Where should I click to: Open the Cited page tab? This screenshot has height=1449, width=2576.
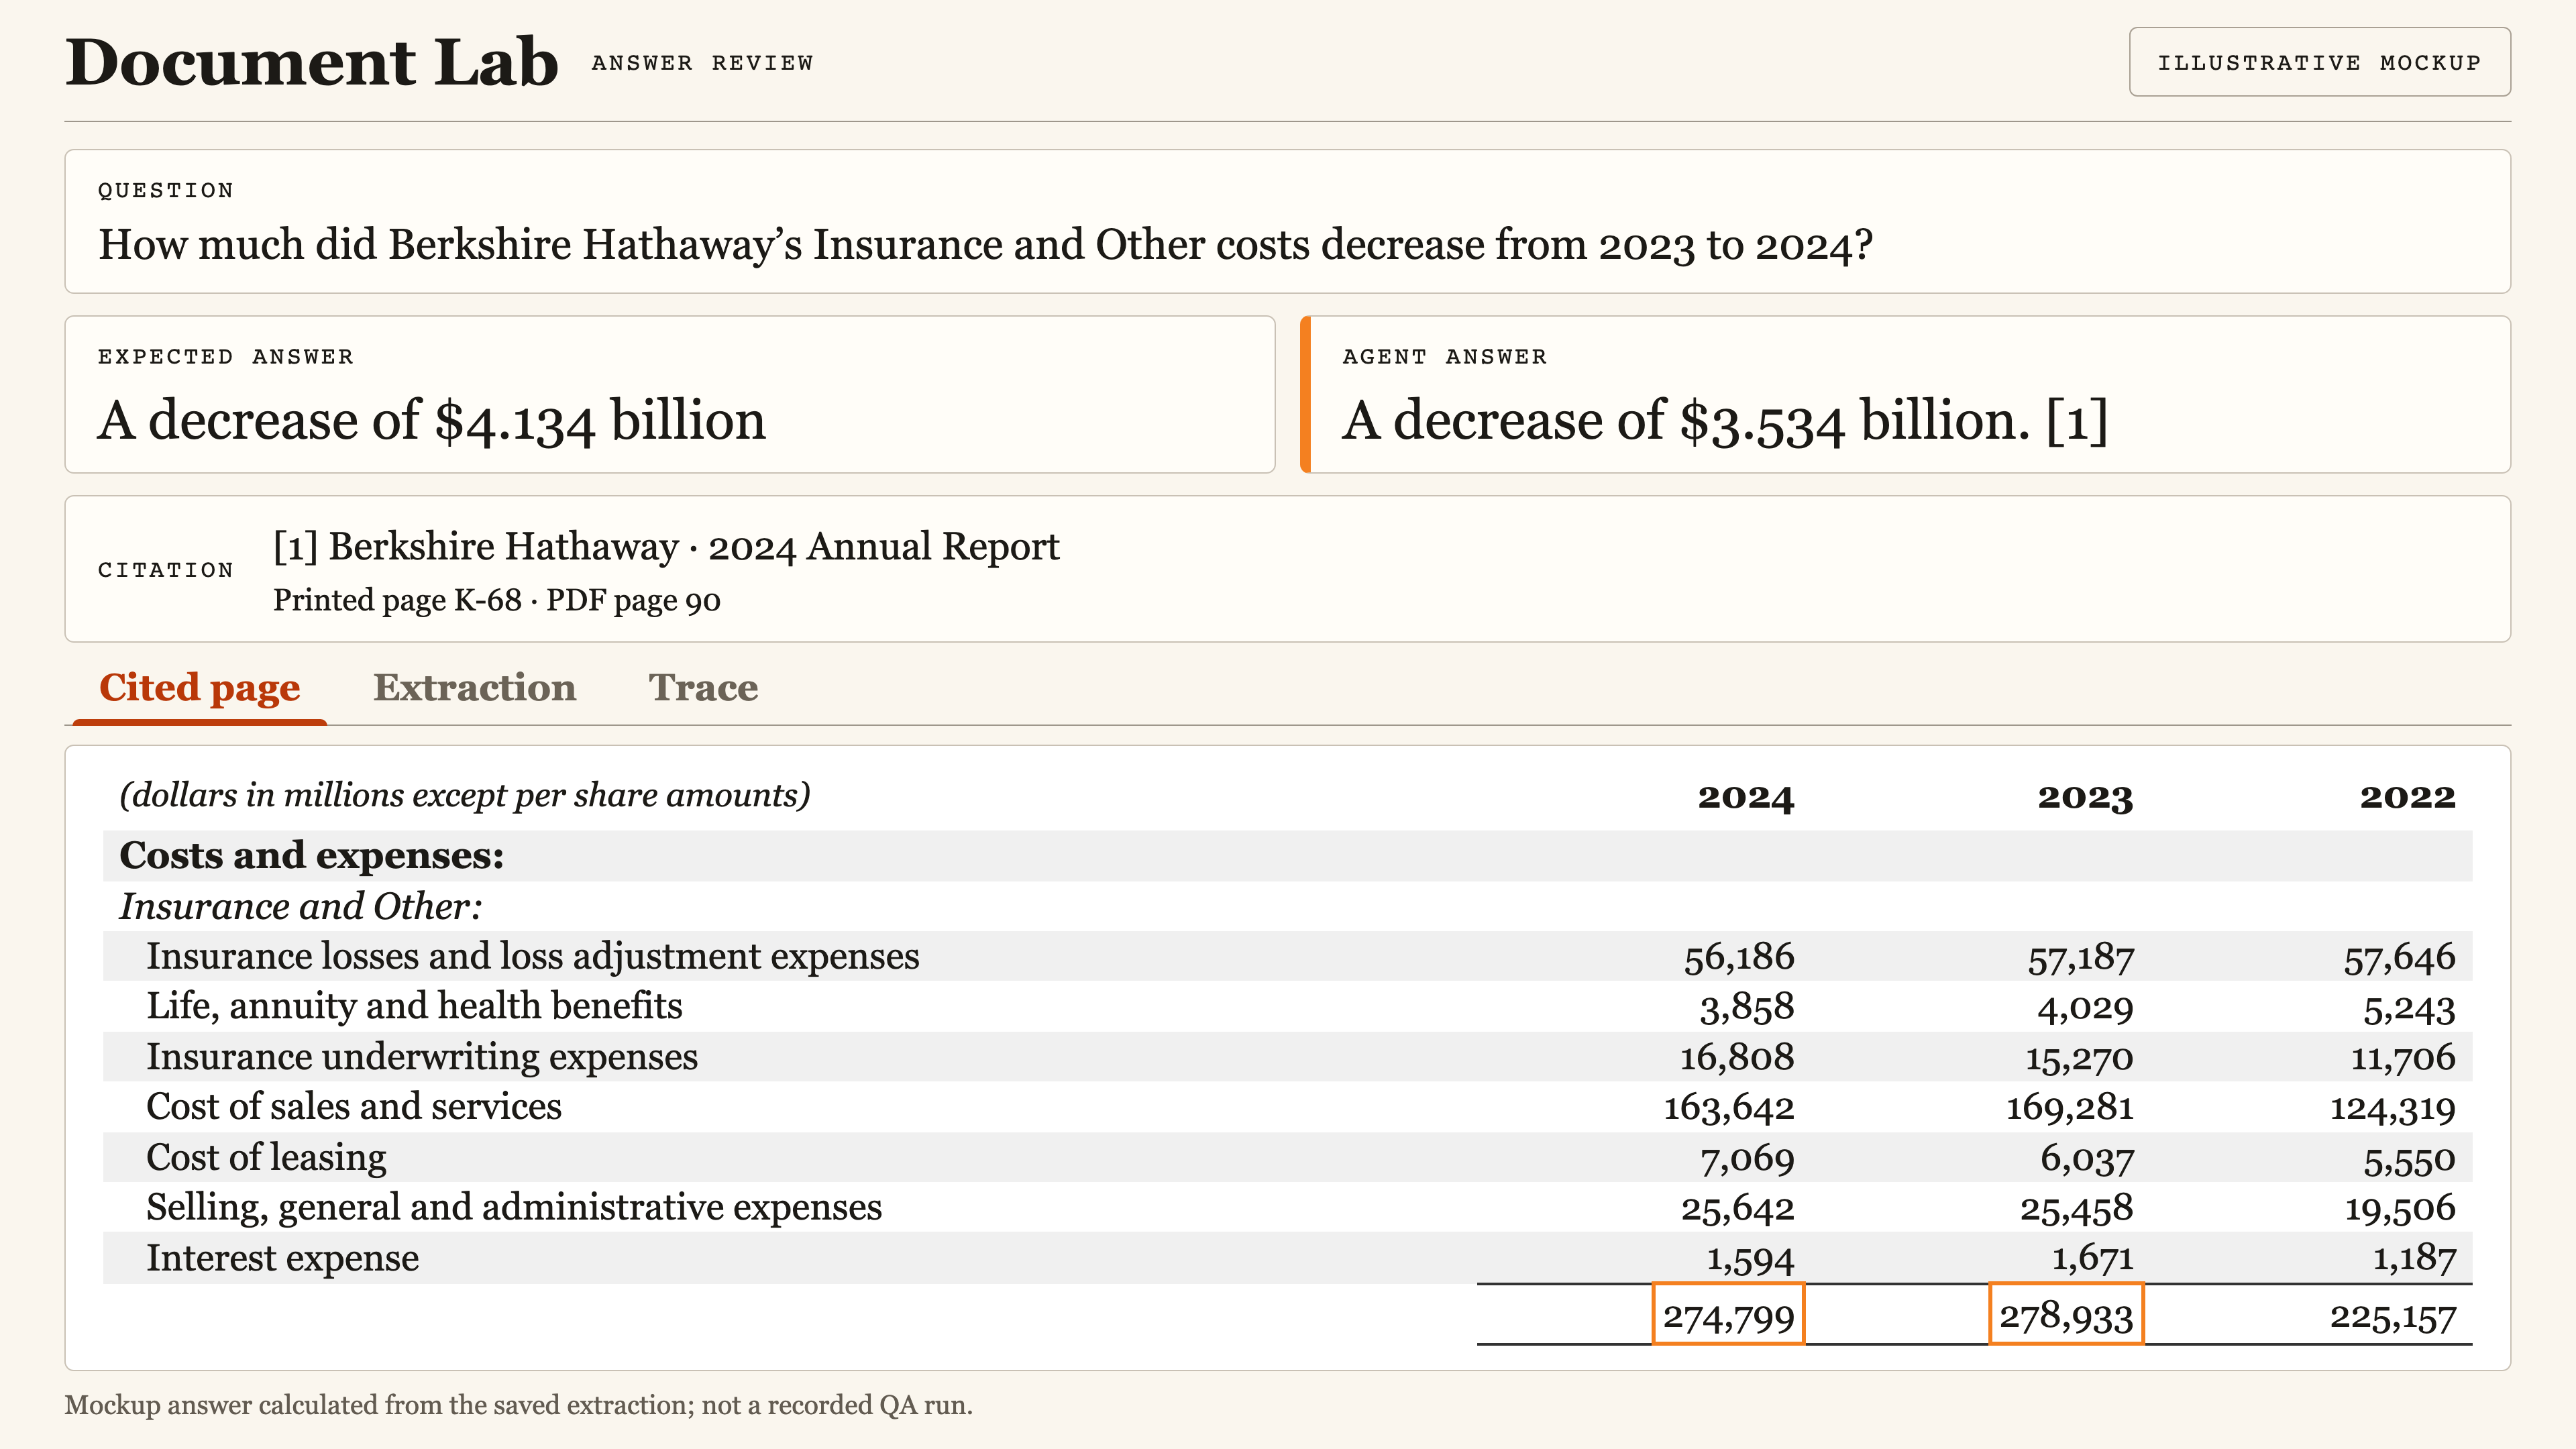(x=199, y=688)
